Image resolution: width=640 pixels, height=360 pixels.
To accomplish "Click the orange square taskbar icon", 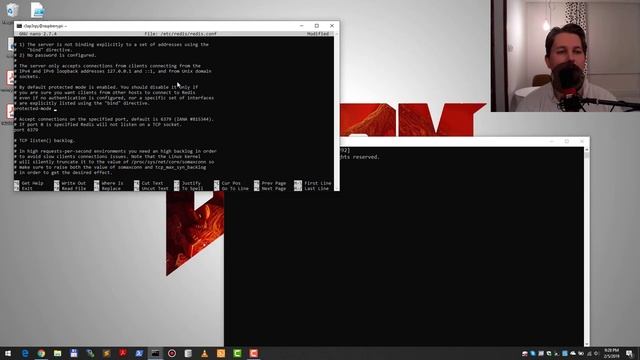I will pyautogui.click(x=221, y=353).
